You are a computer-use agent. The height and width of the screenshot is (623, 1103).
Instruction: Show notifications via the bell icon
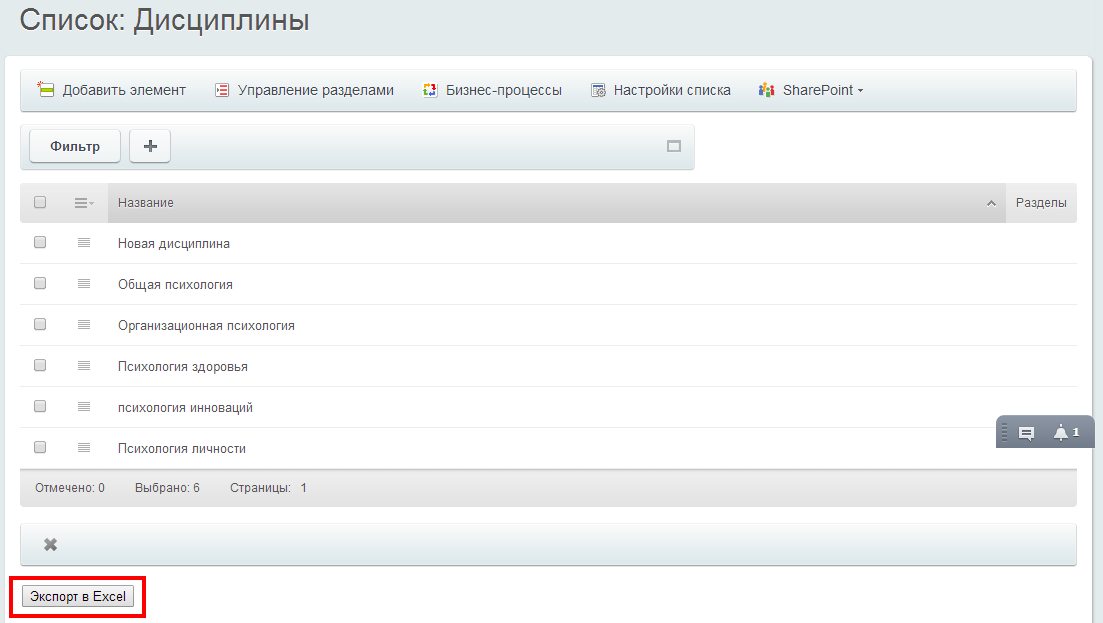coord(1061,433)
